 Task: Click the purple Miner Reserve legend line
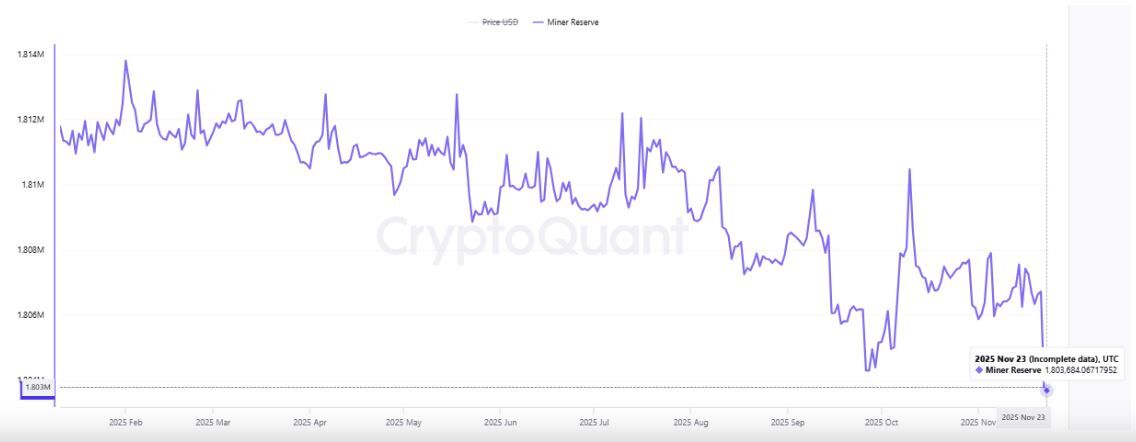(x=538, y=22)
